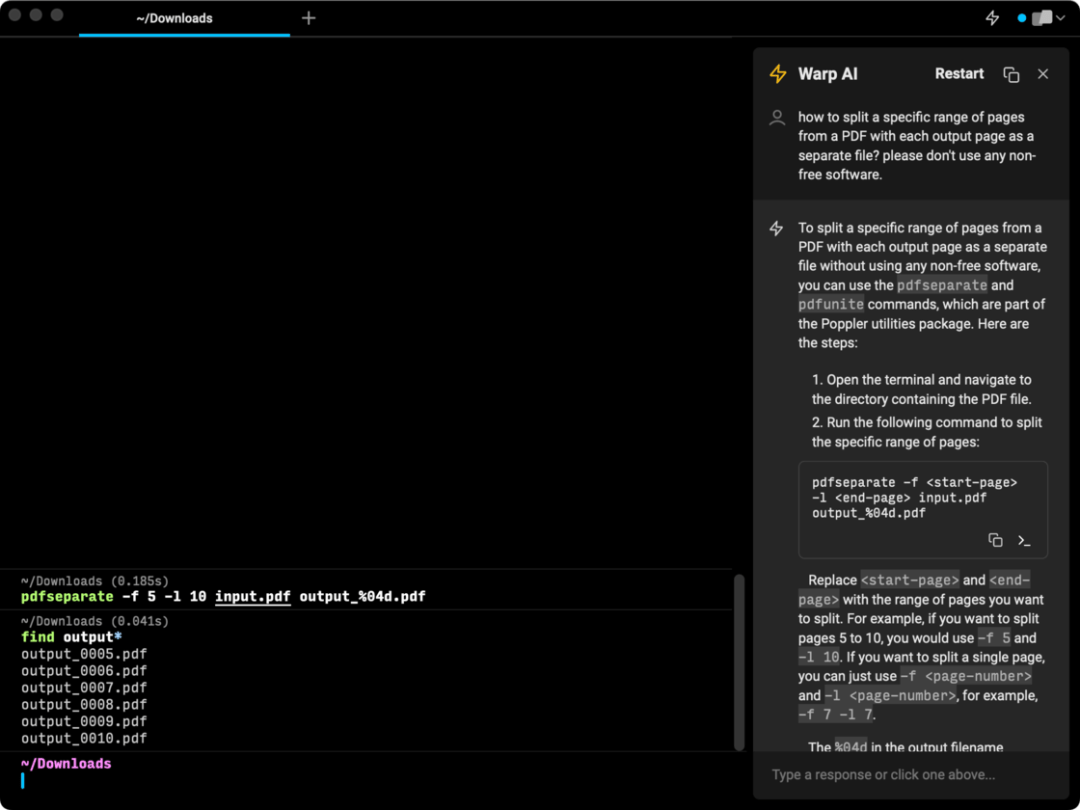The height and width of the screenshot is (810, 1080).
Task: Click the underlined input.pdf argument
Action: 253,596
